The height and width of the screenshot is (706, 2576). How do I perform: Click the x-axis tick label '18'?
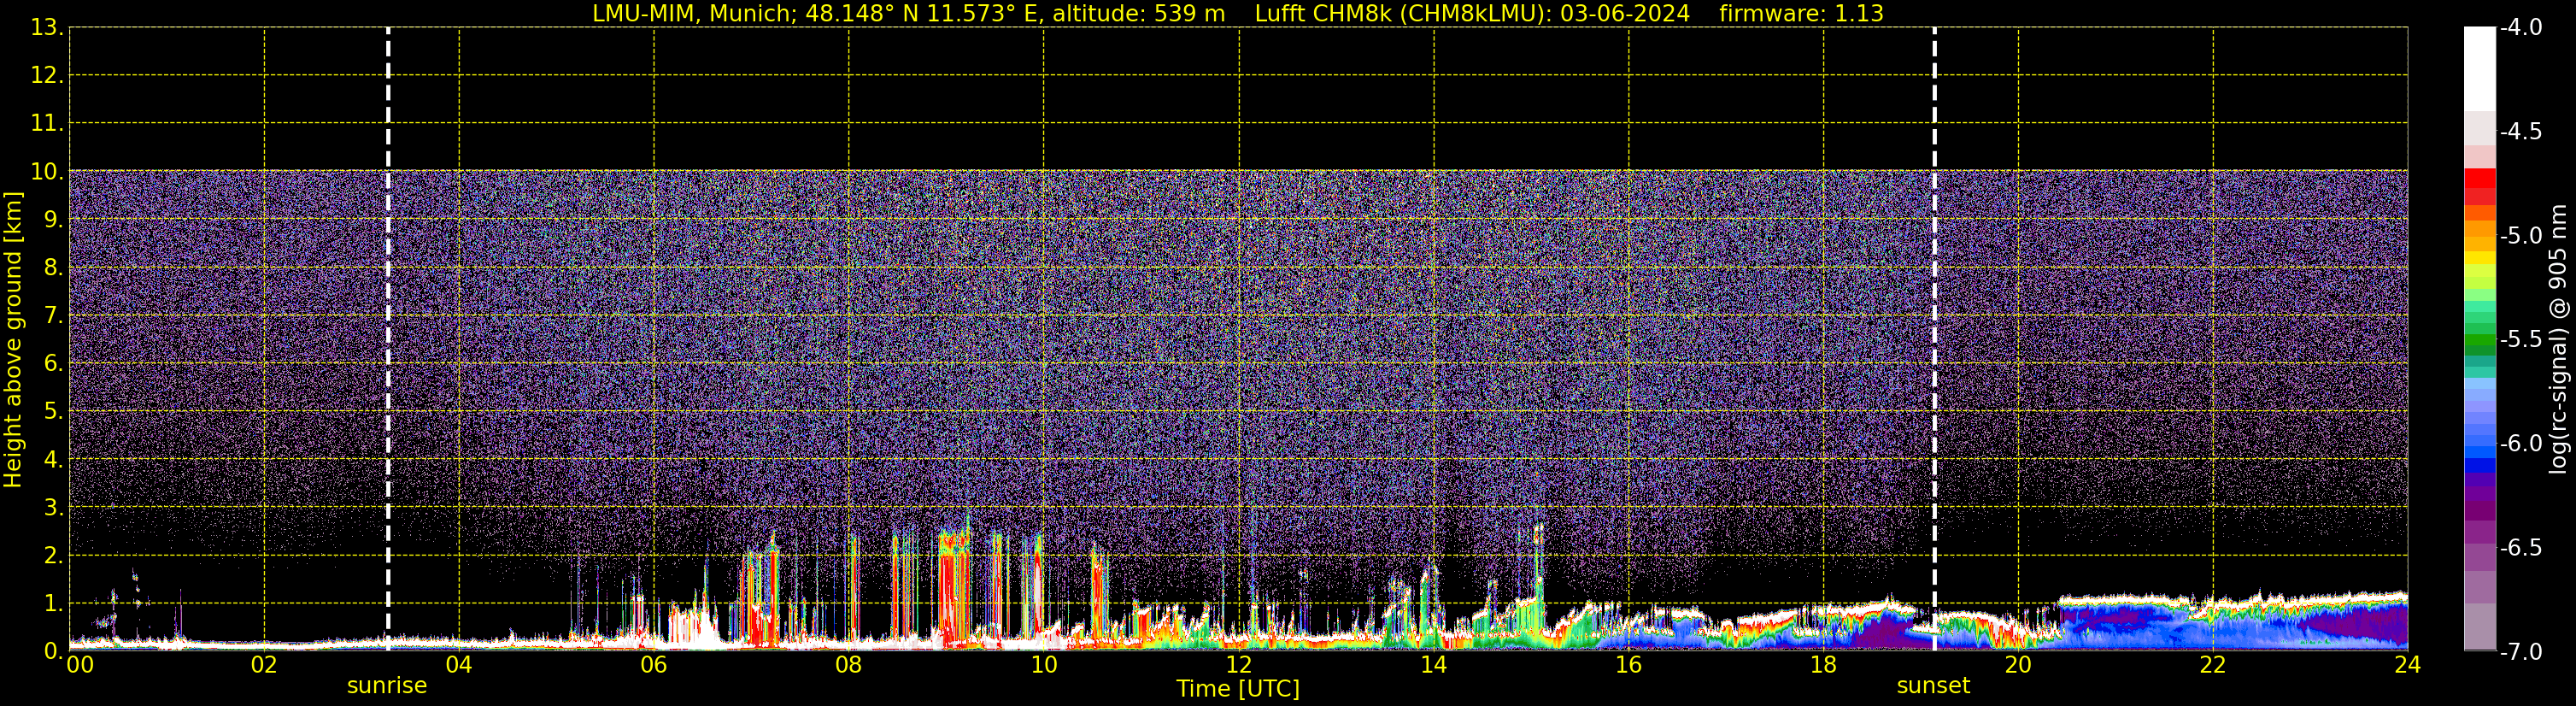pyautogui.click(x=1824, y=665)
